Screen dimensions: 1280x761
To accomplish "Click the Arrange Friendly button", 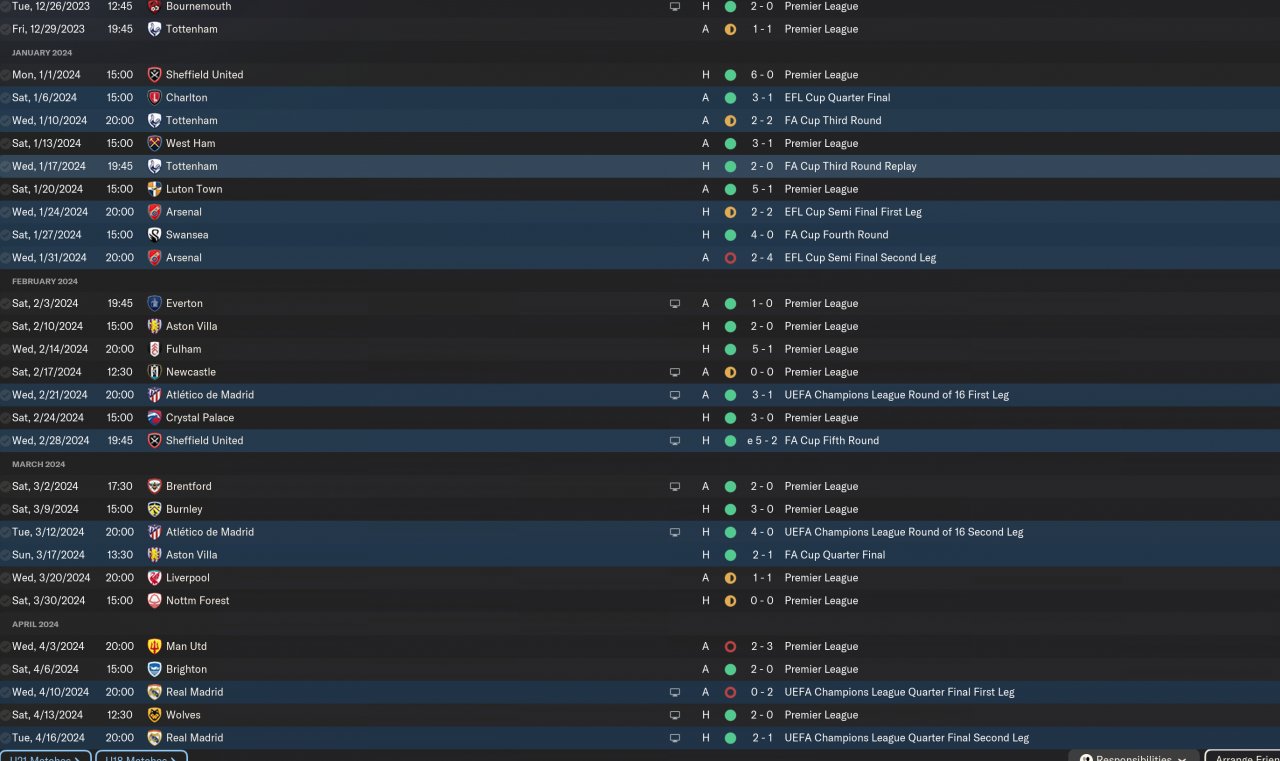I will pyautogui.click(x=1245, y=757).
